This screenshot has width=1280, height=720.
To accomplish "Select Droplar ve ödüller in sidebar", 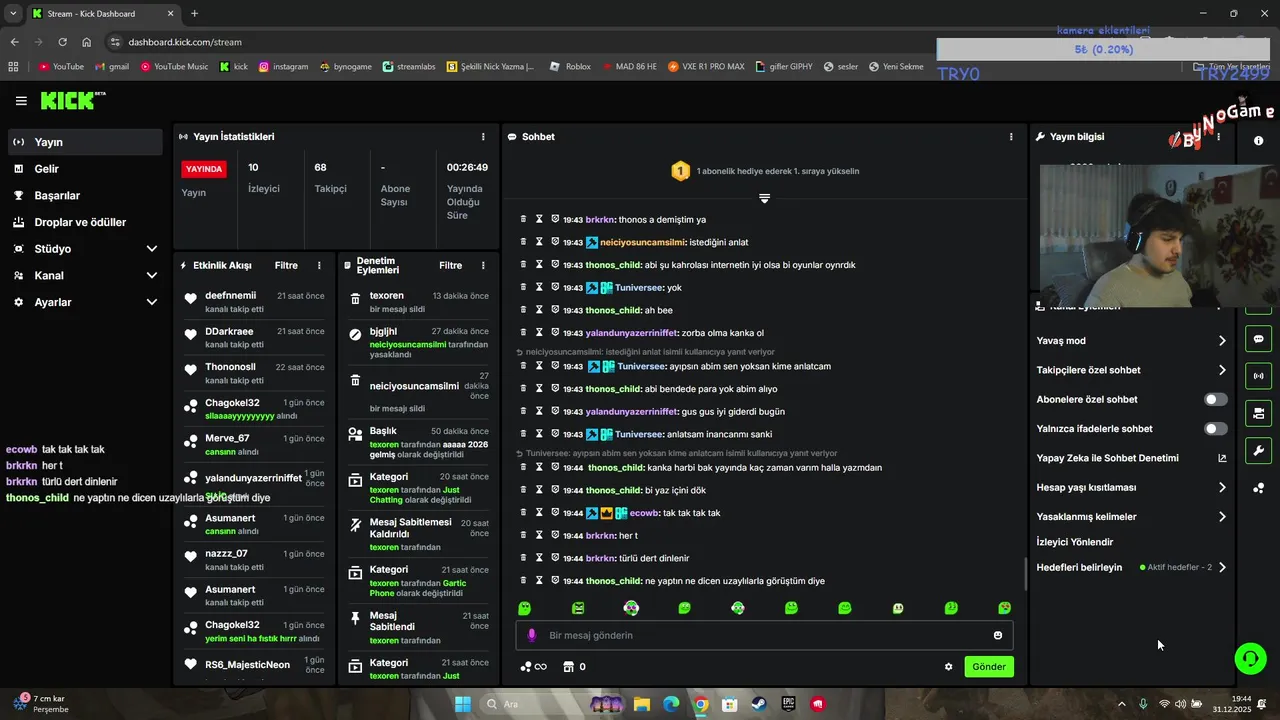I will pyautogui.click(x=85, y=222).
